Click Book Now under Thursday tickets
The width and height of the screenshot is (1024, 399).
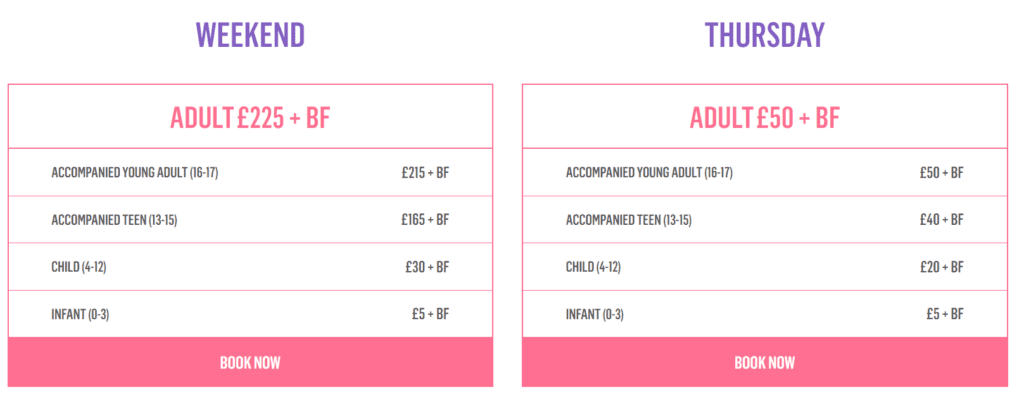click(x=765, y=362)
